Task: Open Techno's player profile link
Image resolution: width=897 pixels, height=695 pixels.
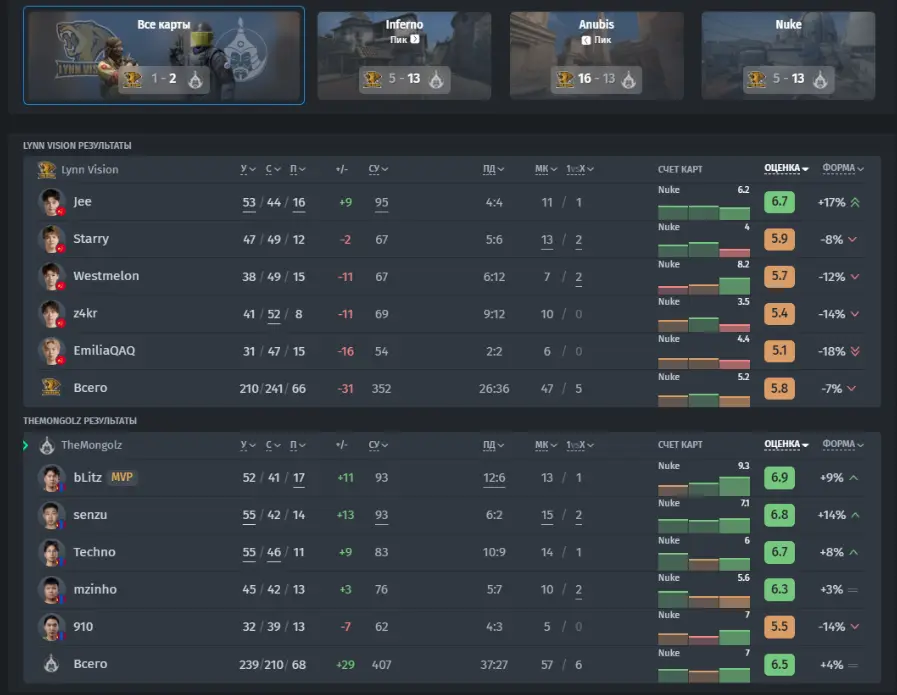Action: 94,552
